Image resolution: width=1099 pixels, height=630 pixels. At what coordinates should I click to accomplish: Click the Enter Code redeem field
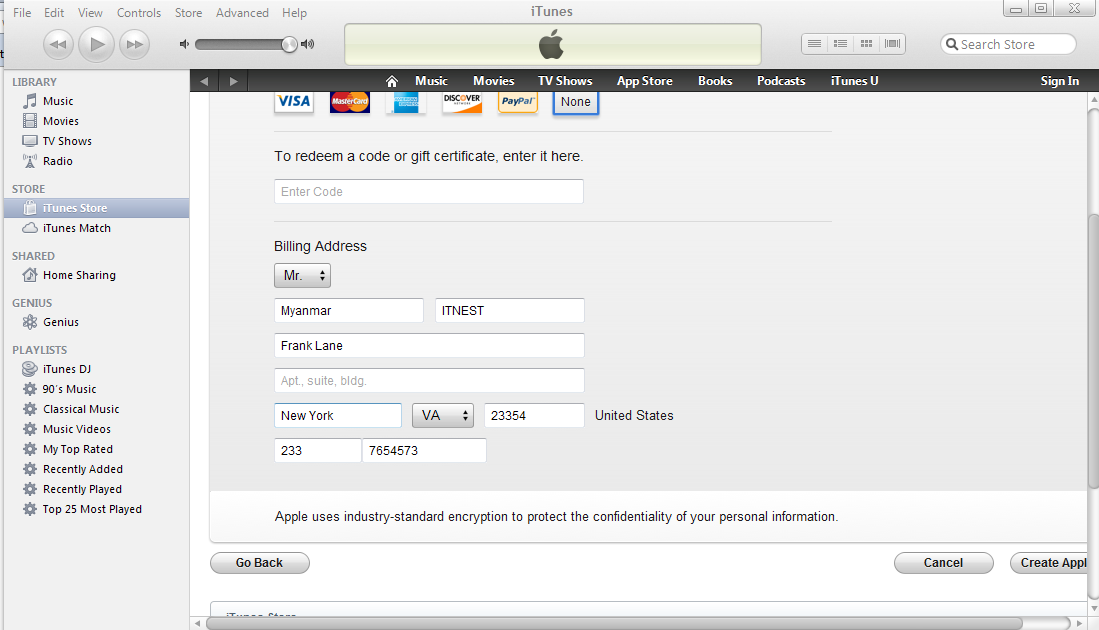coord(429,191)
